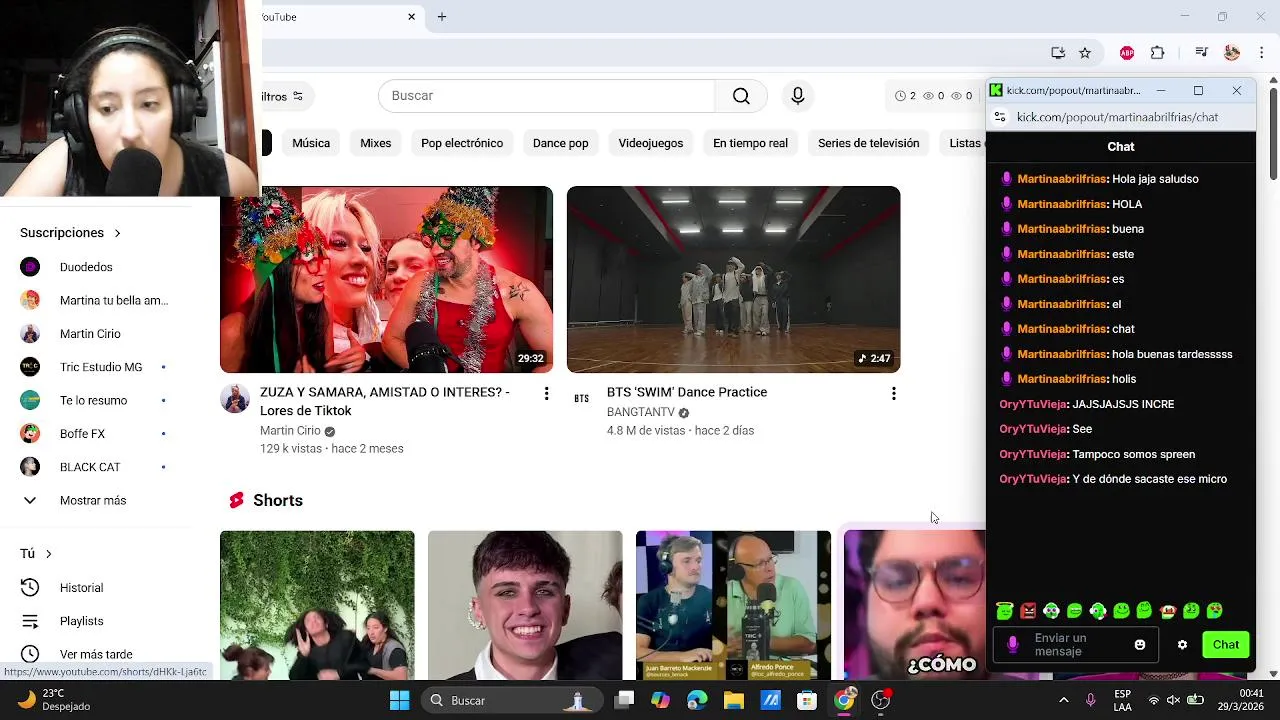
Task: Open Boffe FX subscription channel
Action: (x=82, y=434)
